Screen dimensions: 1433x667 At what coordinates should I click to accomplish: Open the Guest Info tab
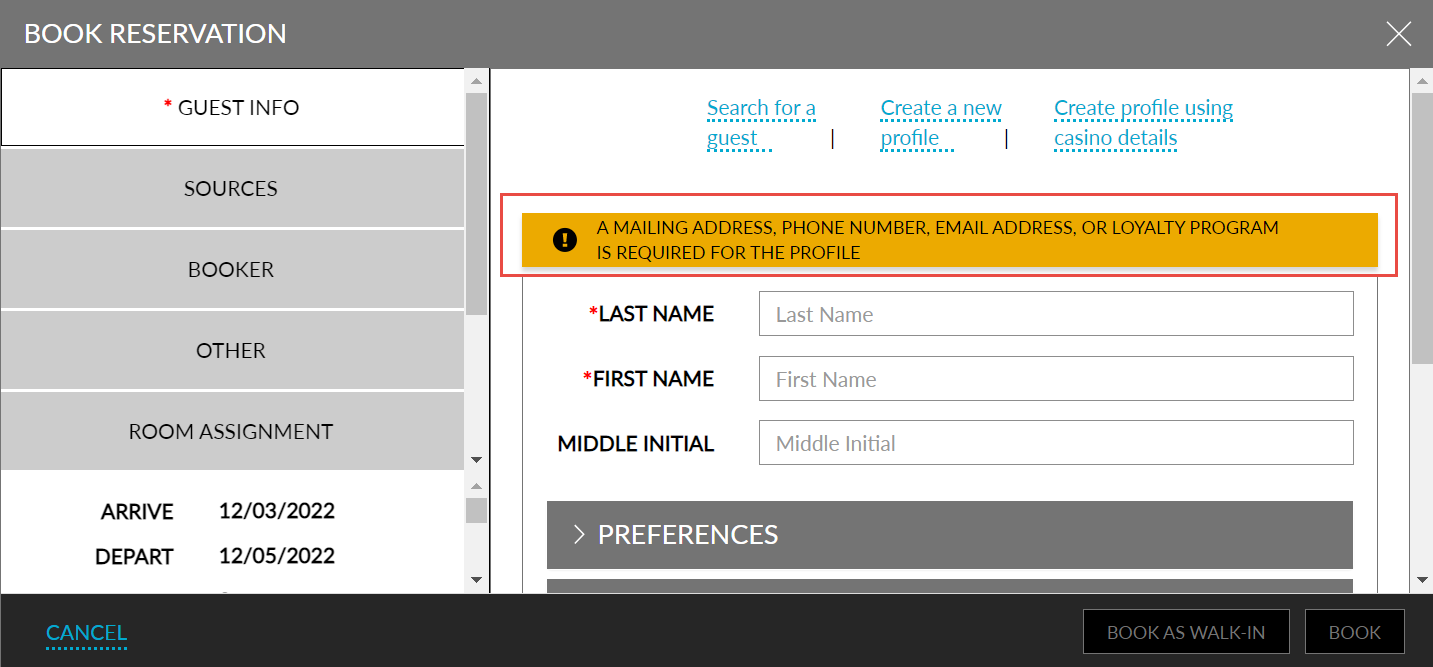(x=232, y=107)
